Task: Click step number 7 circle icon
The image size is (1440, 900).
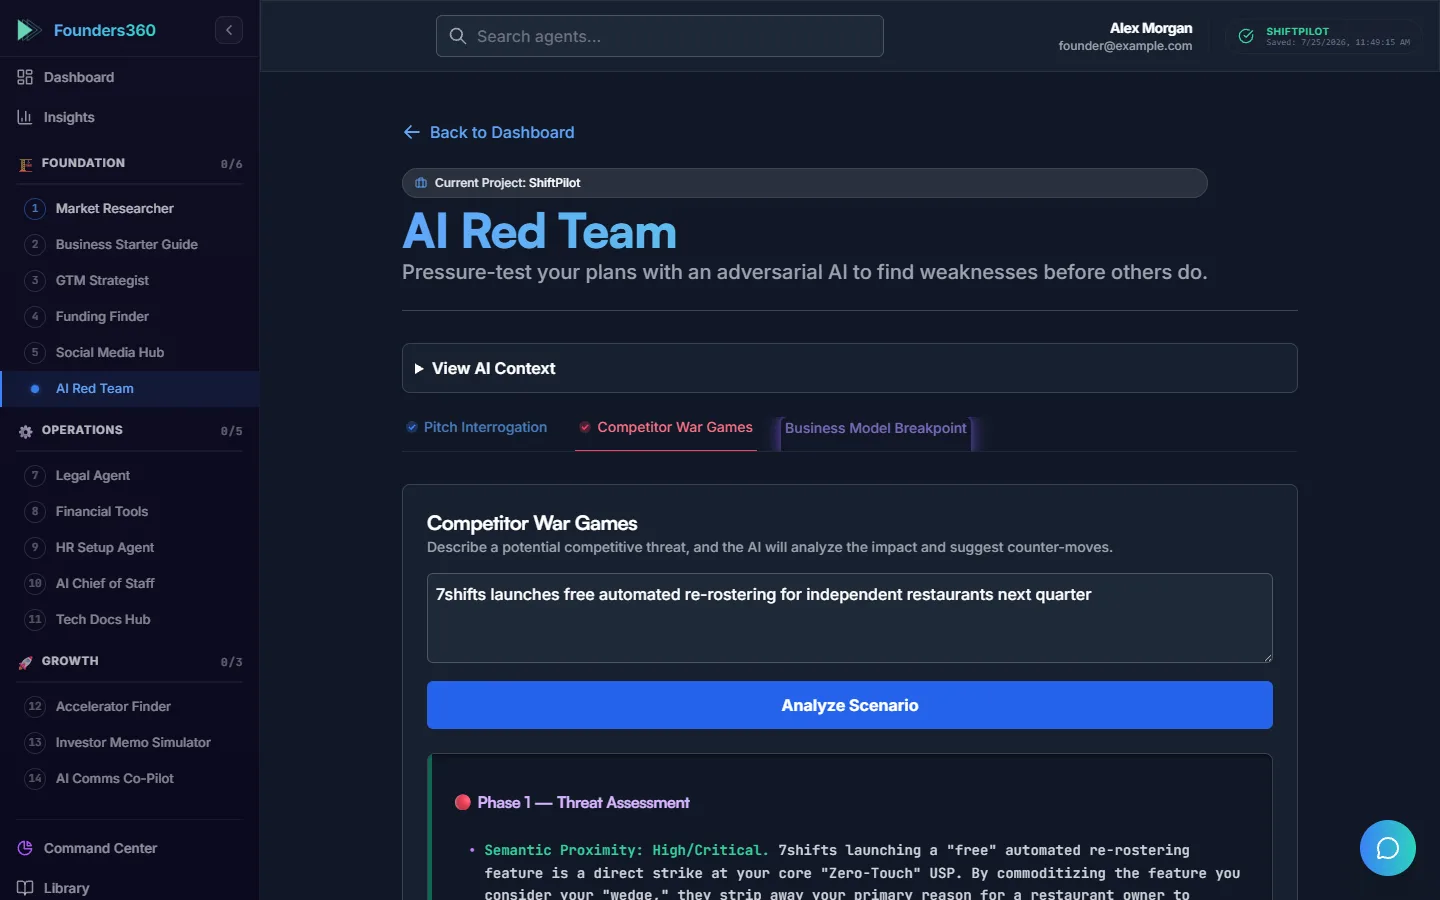Action: (x=35, y=475)
